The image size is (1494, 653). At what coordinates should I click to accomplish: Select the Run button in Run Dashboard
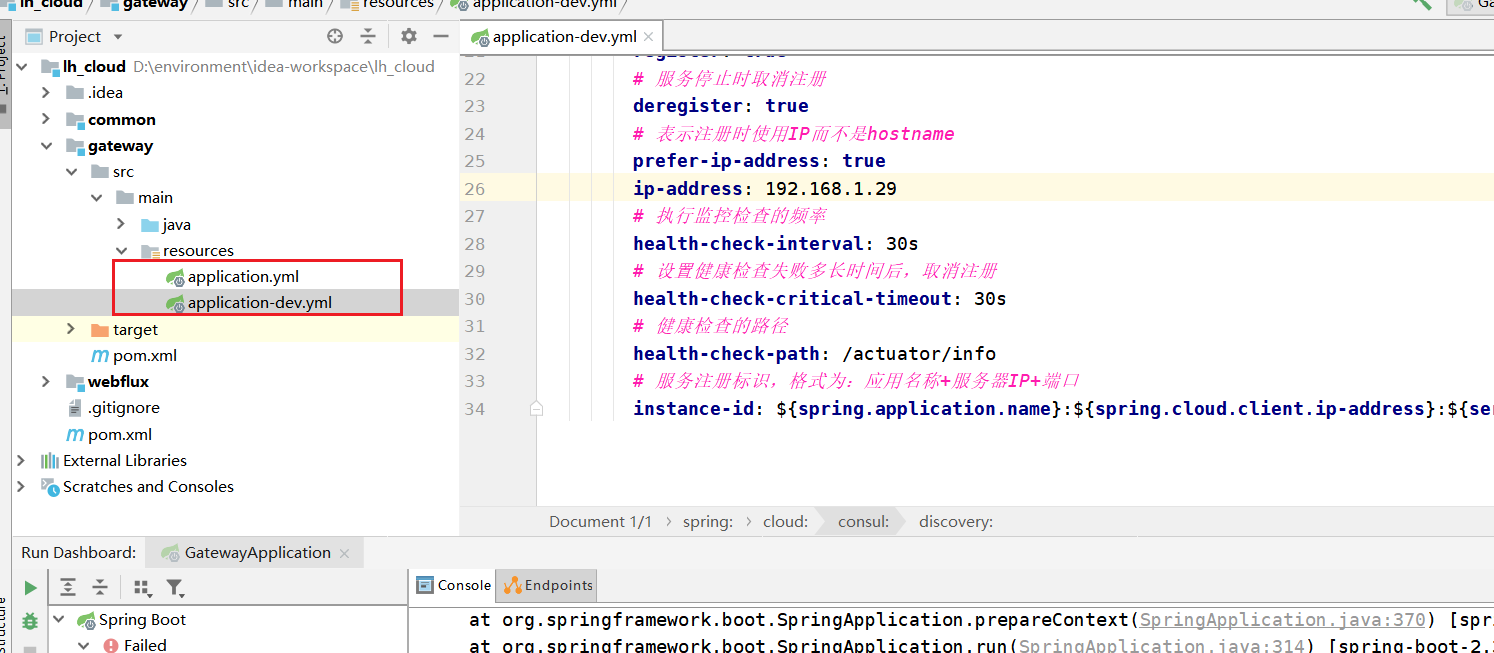point(29,587)
